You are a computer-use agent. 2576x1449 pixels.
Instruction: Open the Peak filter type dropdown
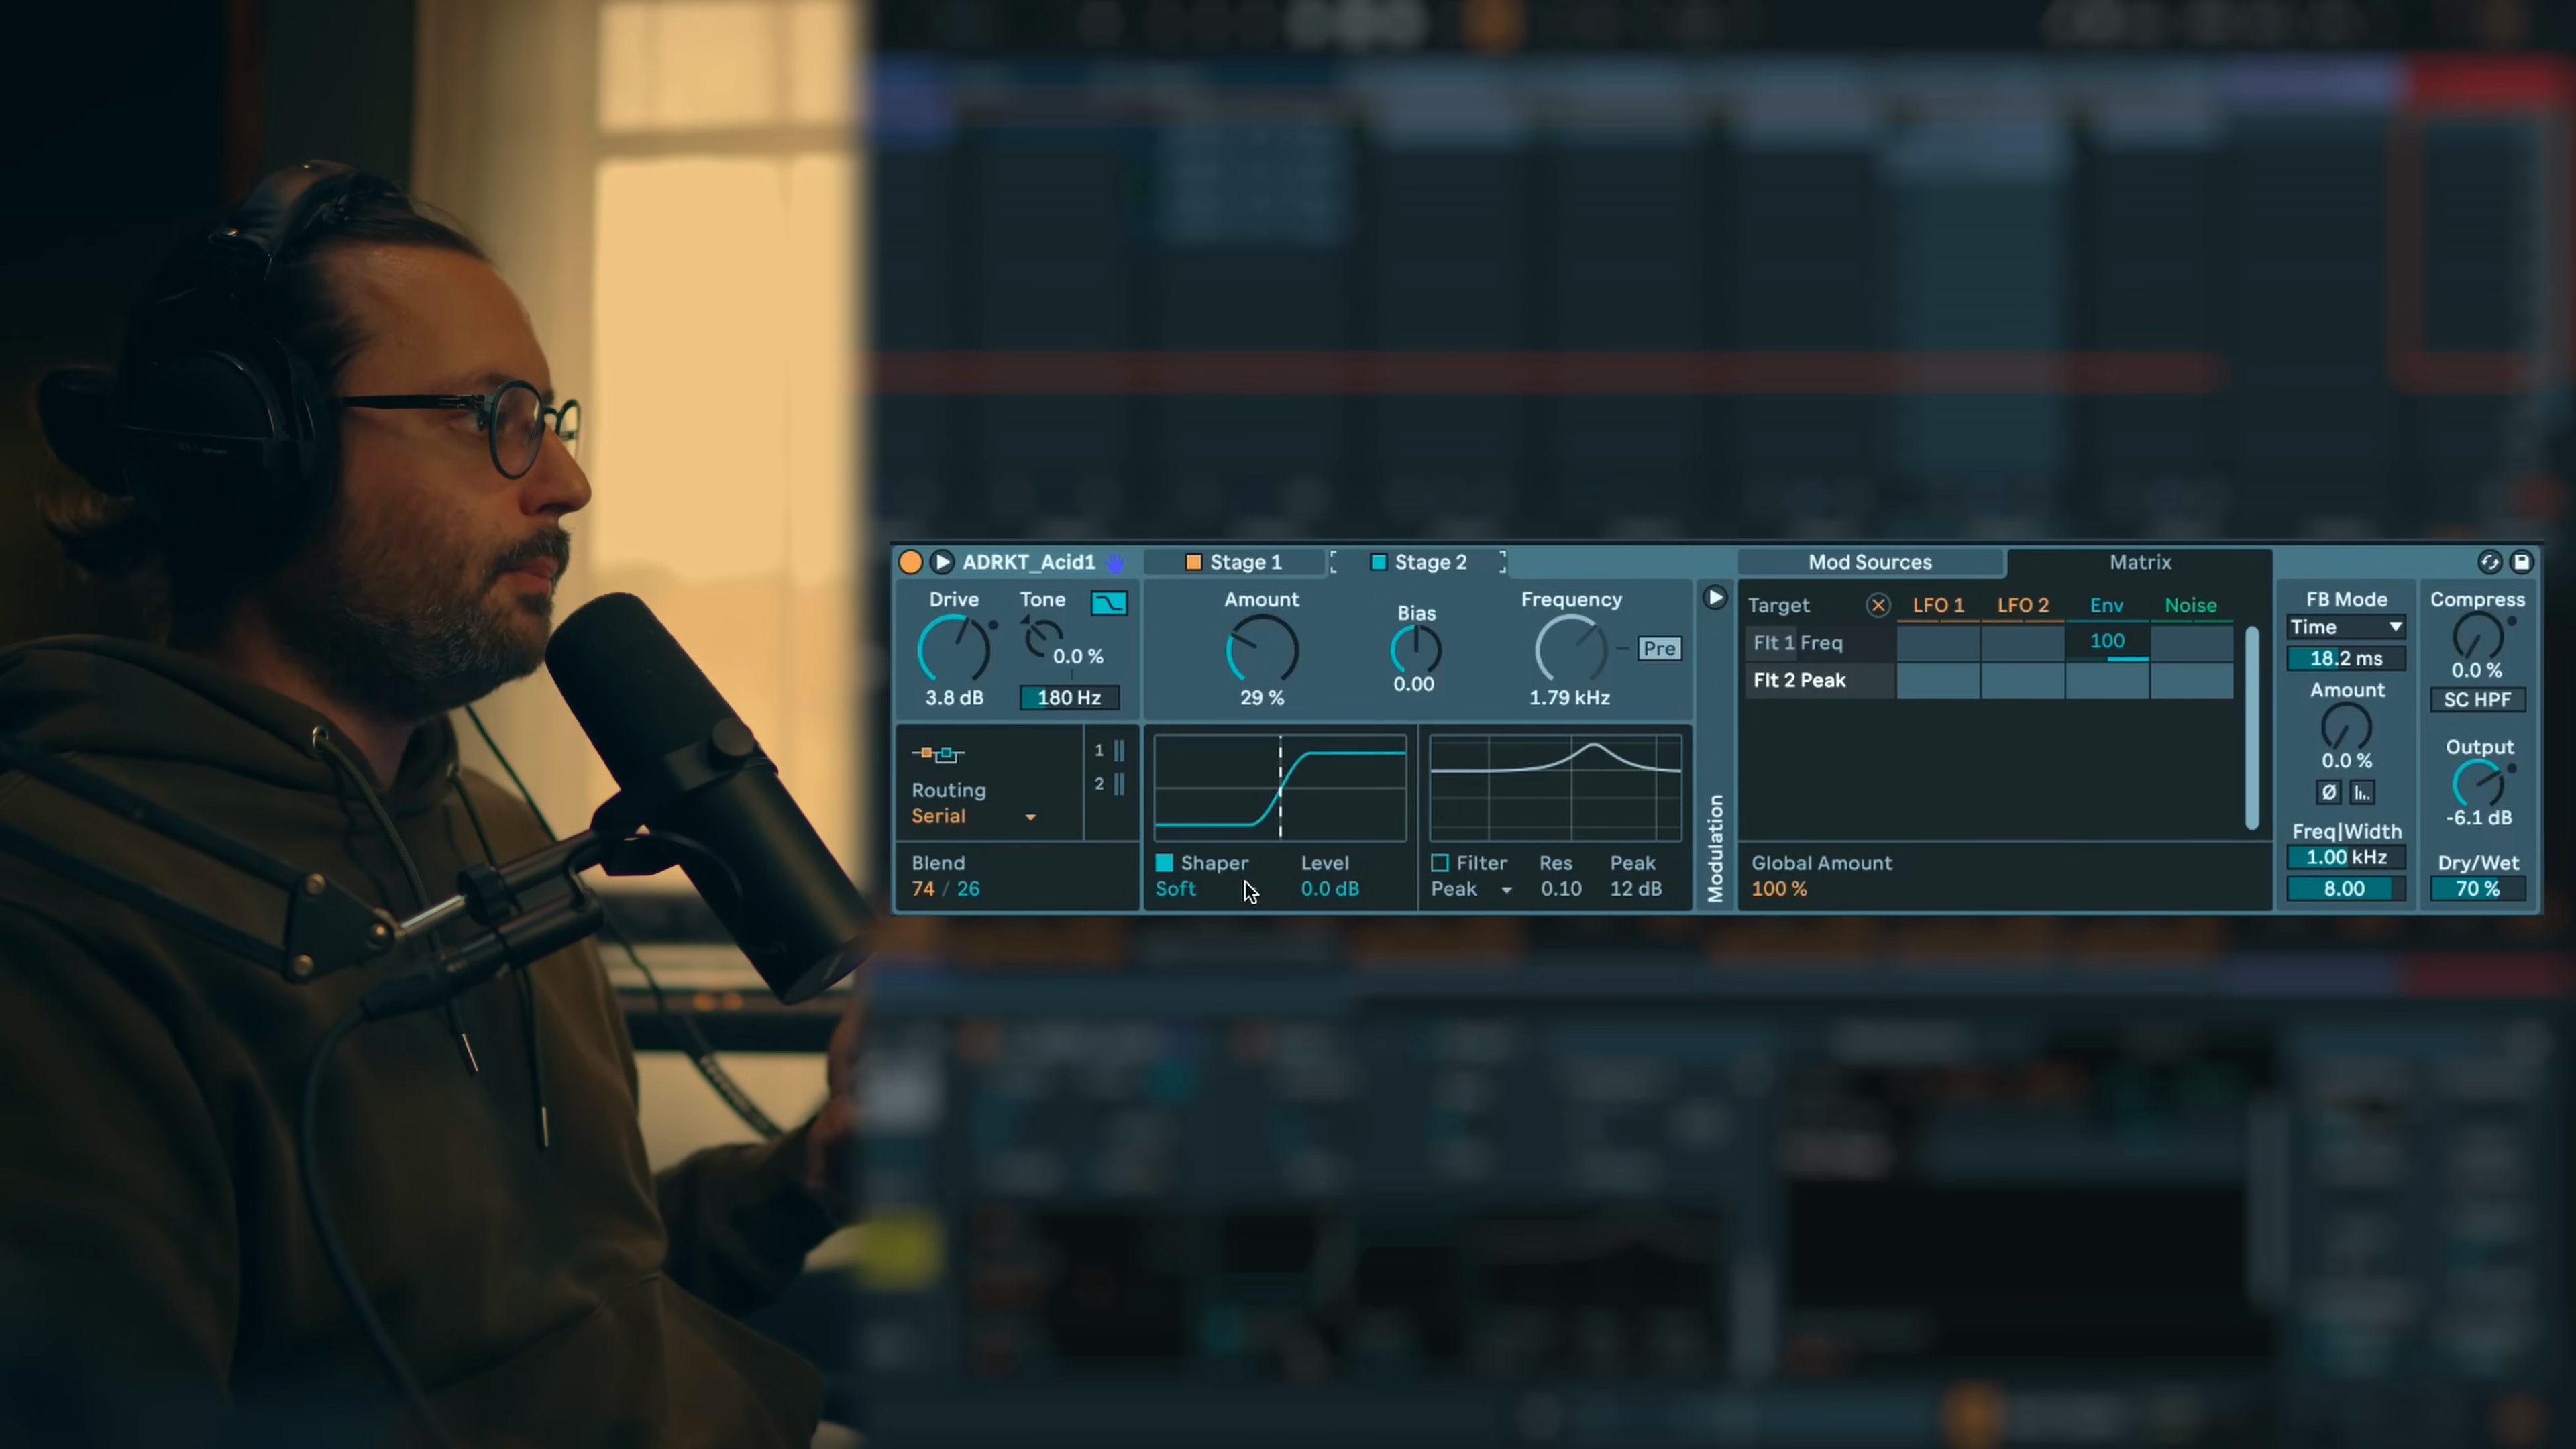coord(1471,889)
